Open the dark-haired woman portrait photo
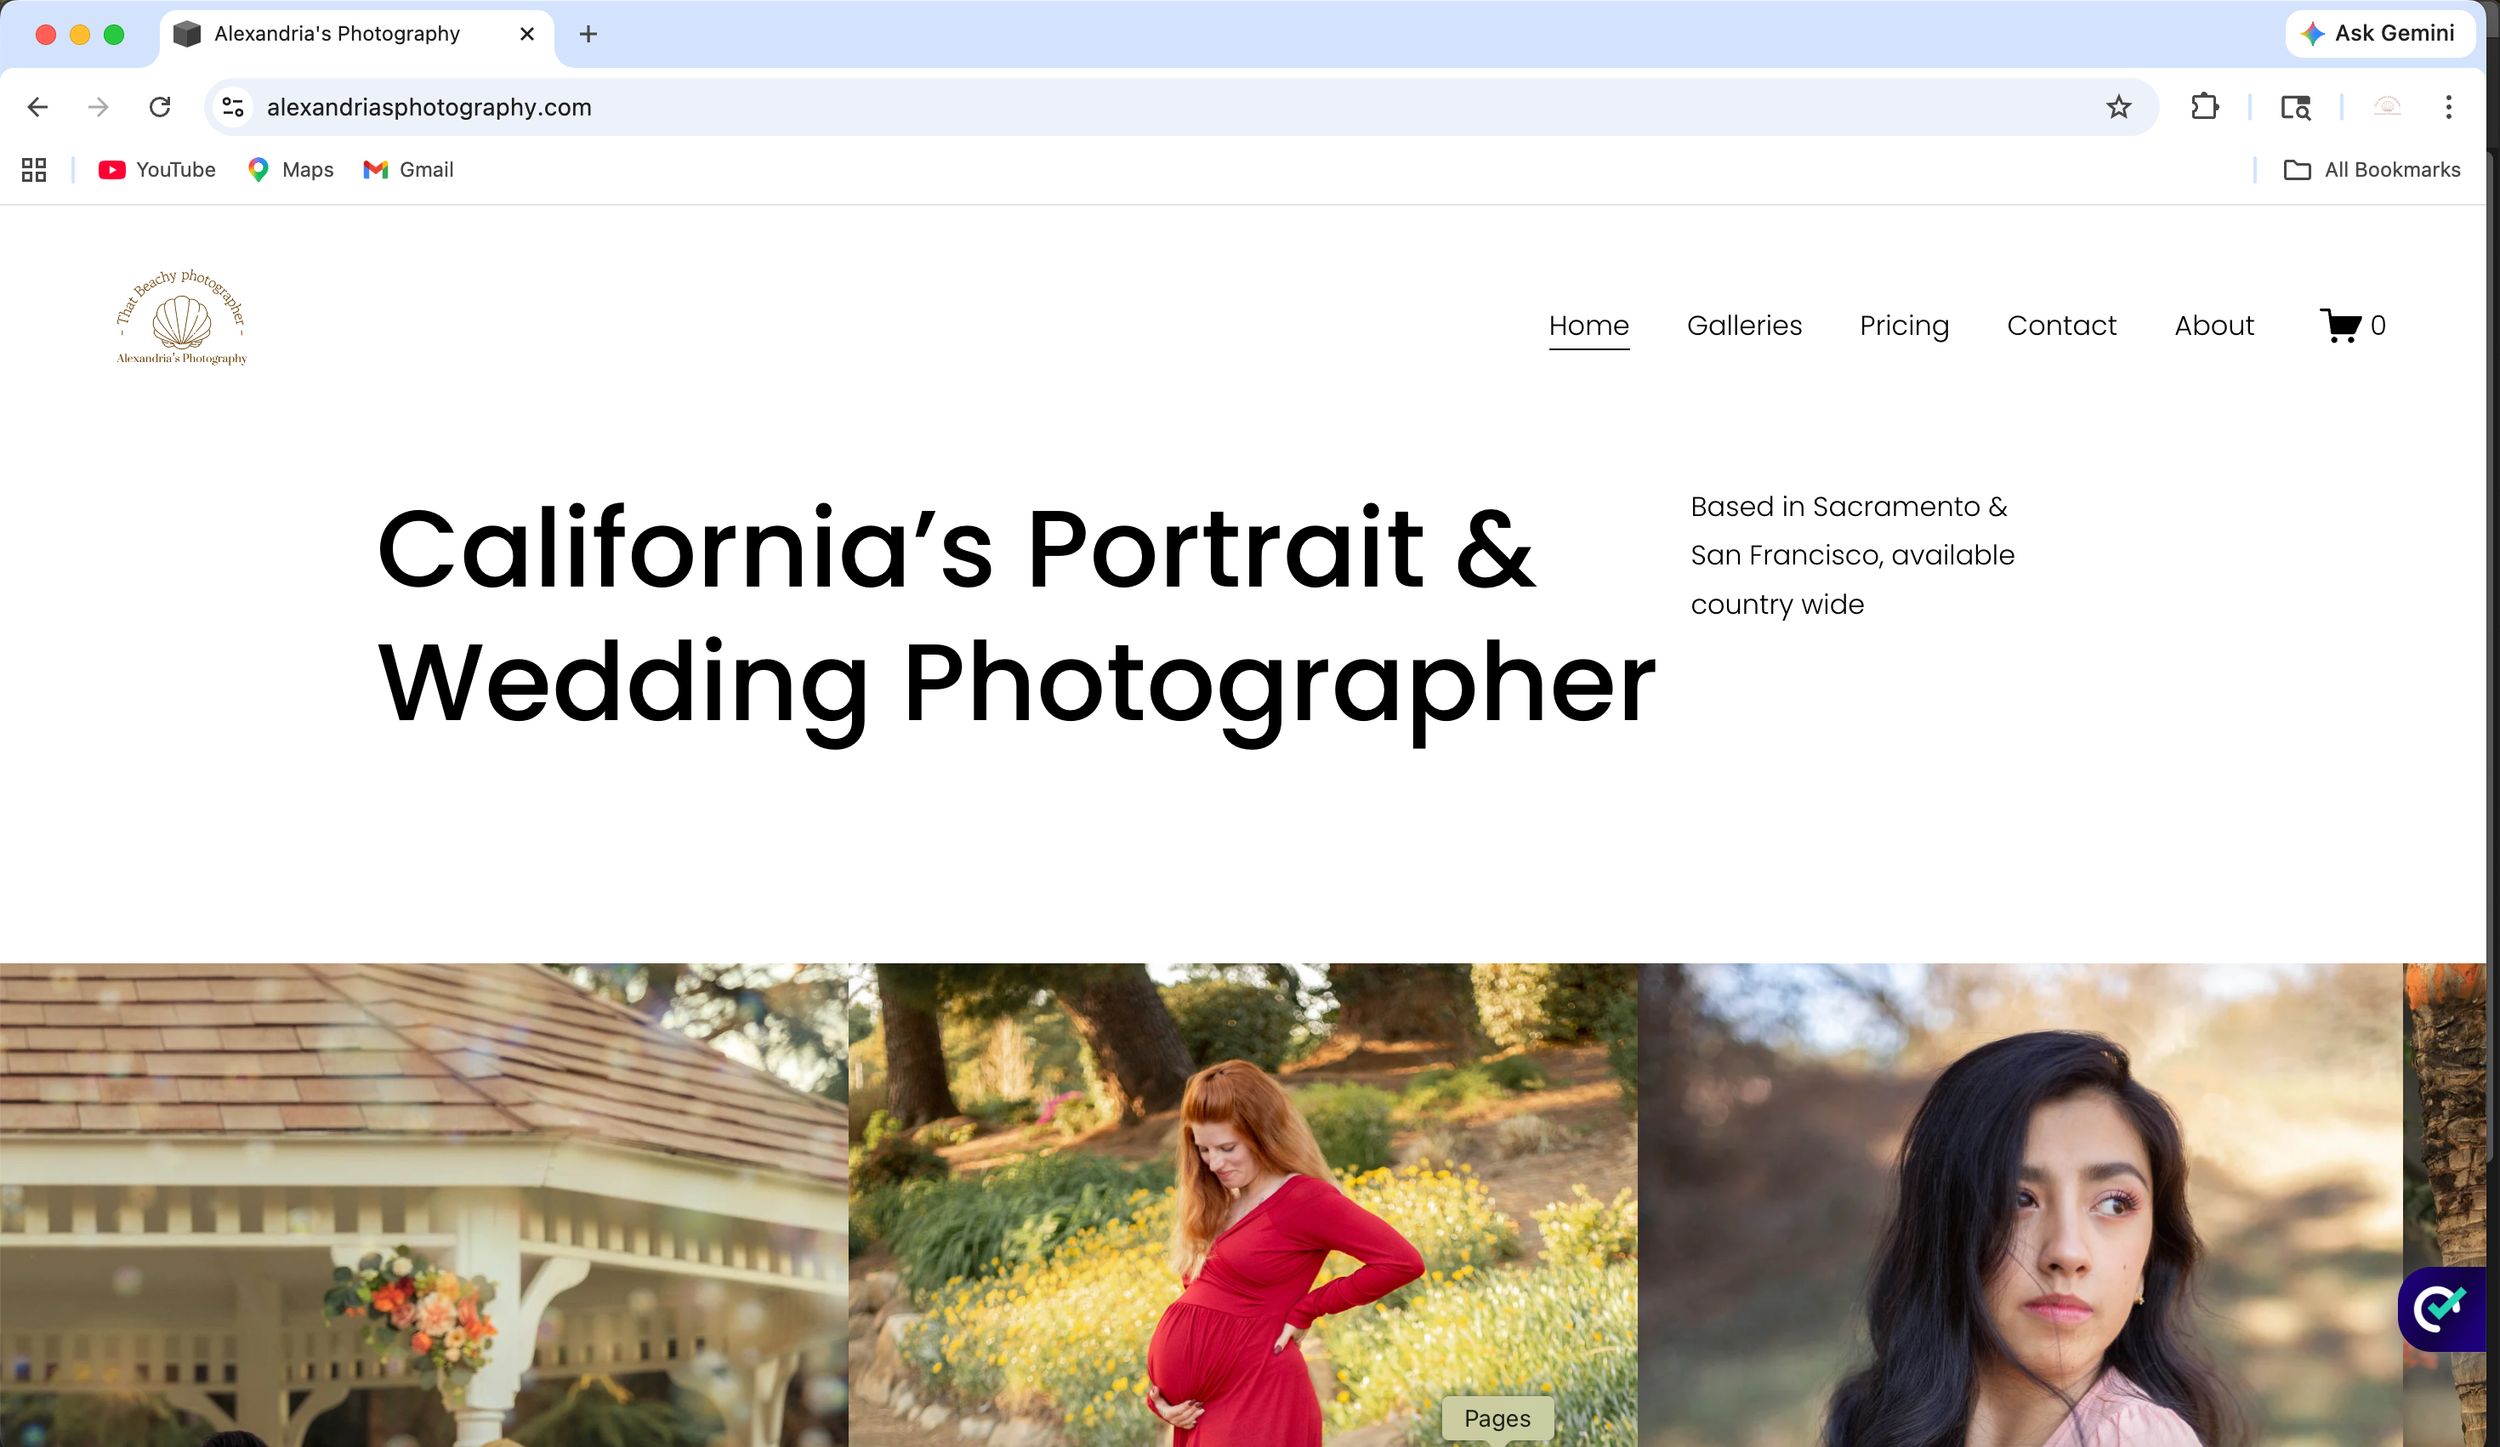2500x1447 pixels. 2020,1205
